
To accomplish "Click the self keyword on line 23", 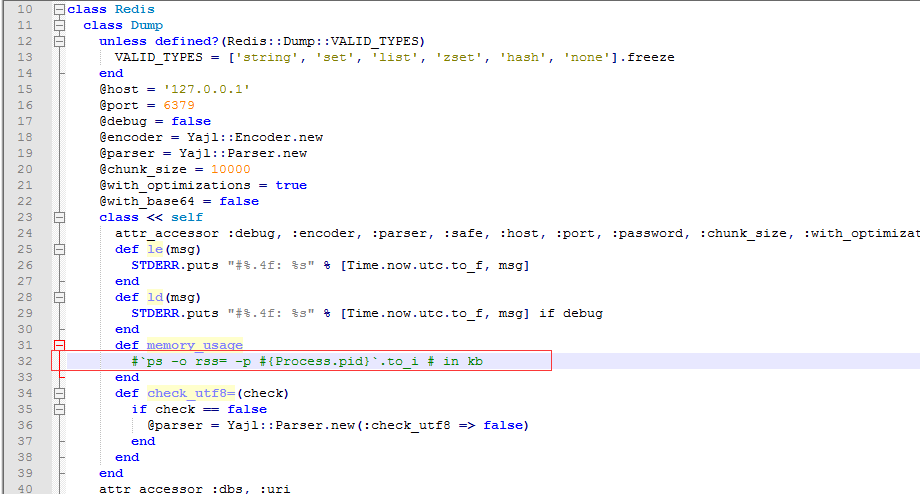I will point(187,217).
